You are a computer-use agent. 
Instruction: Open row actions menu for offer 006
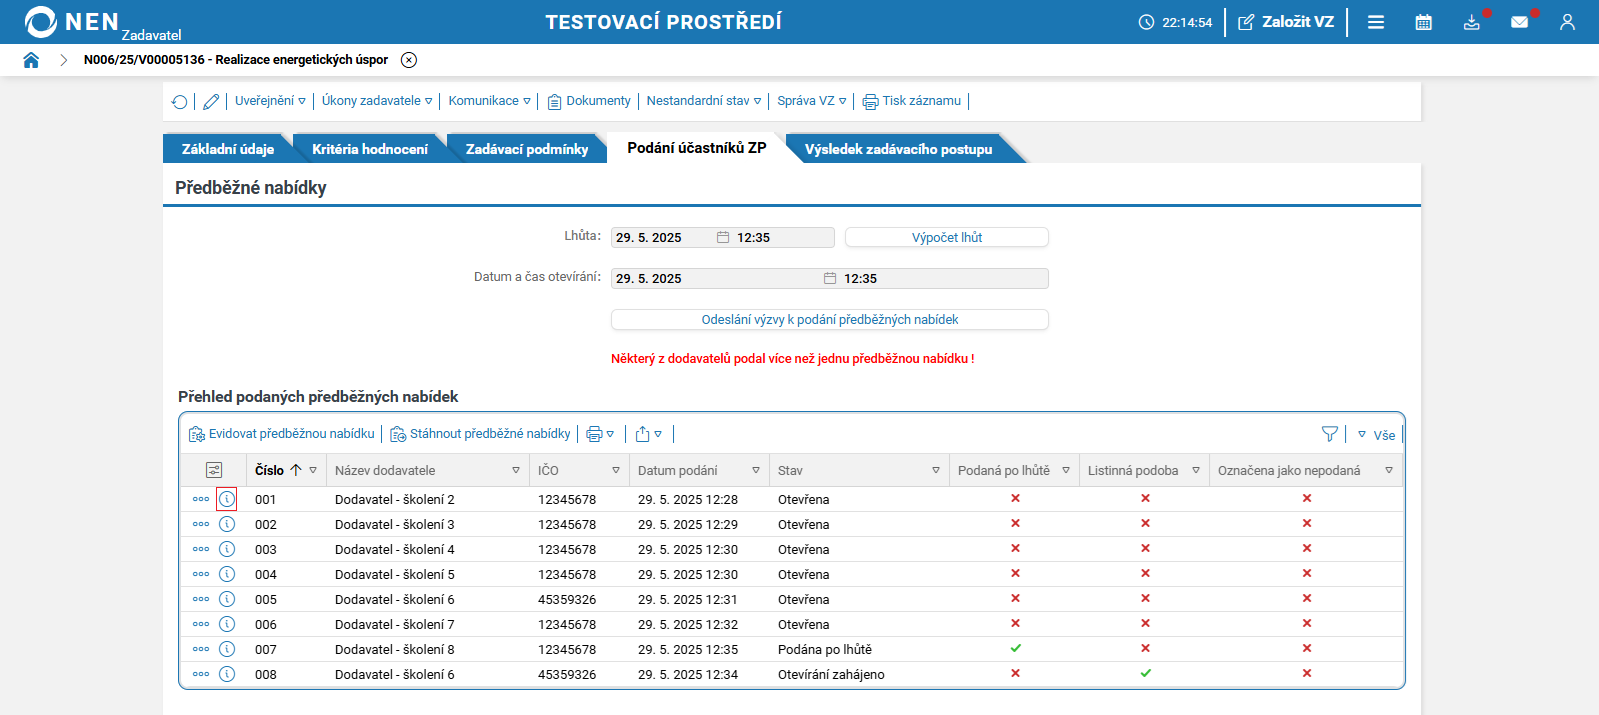tap(201, 624)
